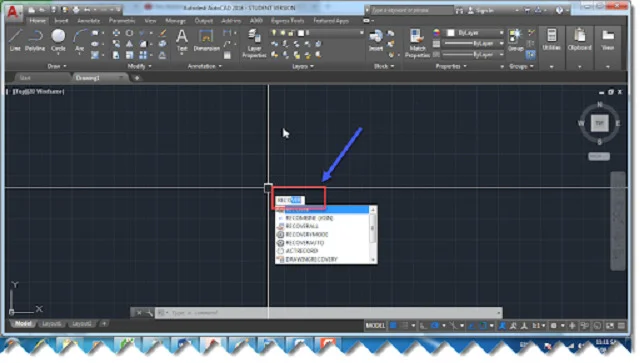
Task: Expand the Block panel
Action: coord(384,66)
